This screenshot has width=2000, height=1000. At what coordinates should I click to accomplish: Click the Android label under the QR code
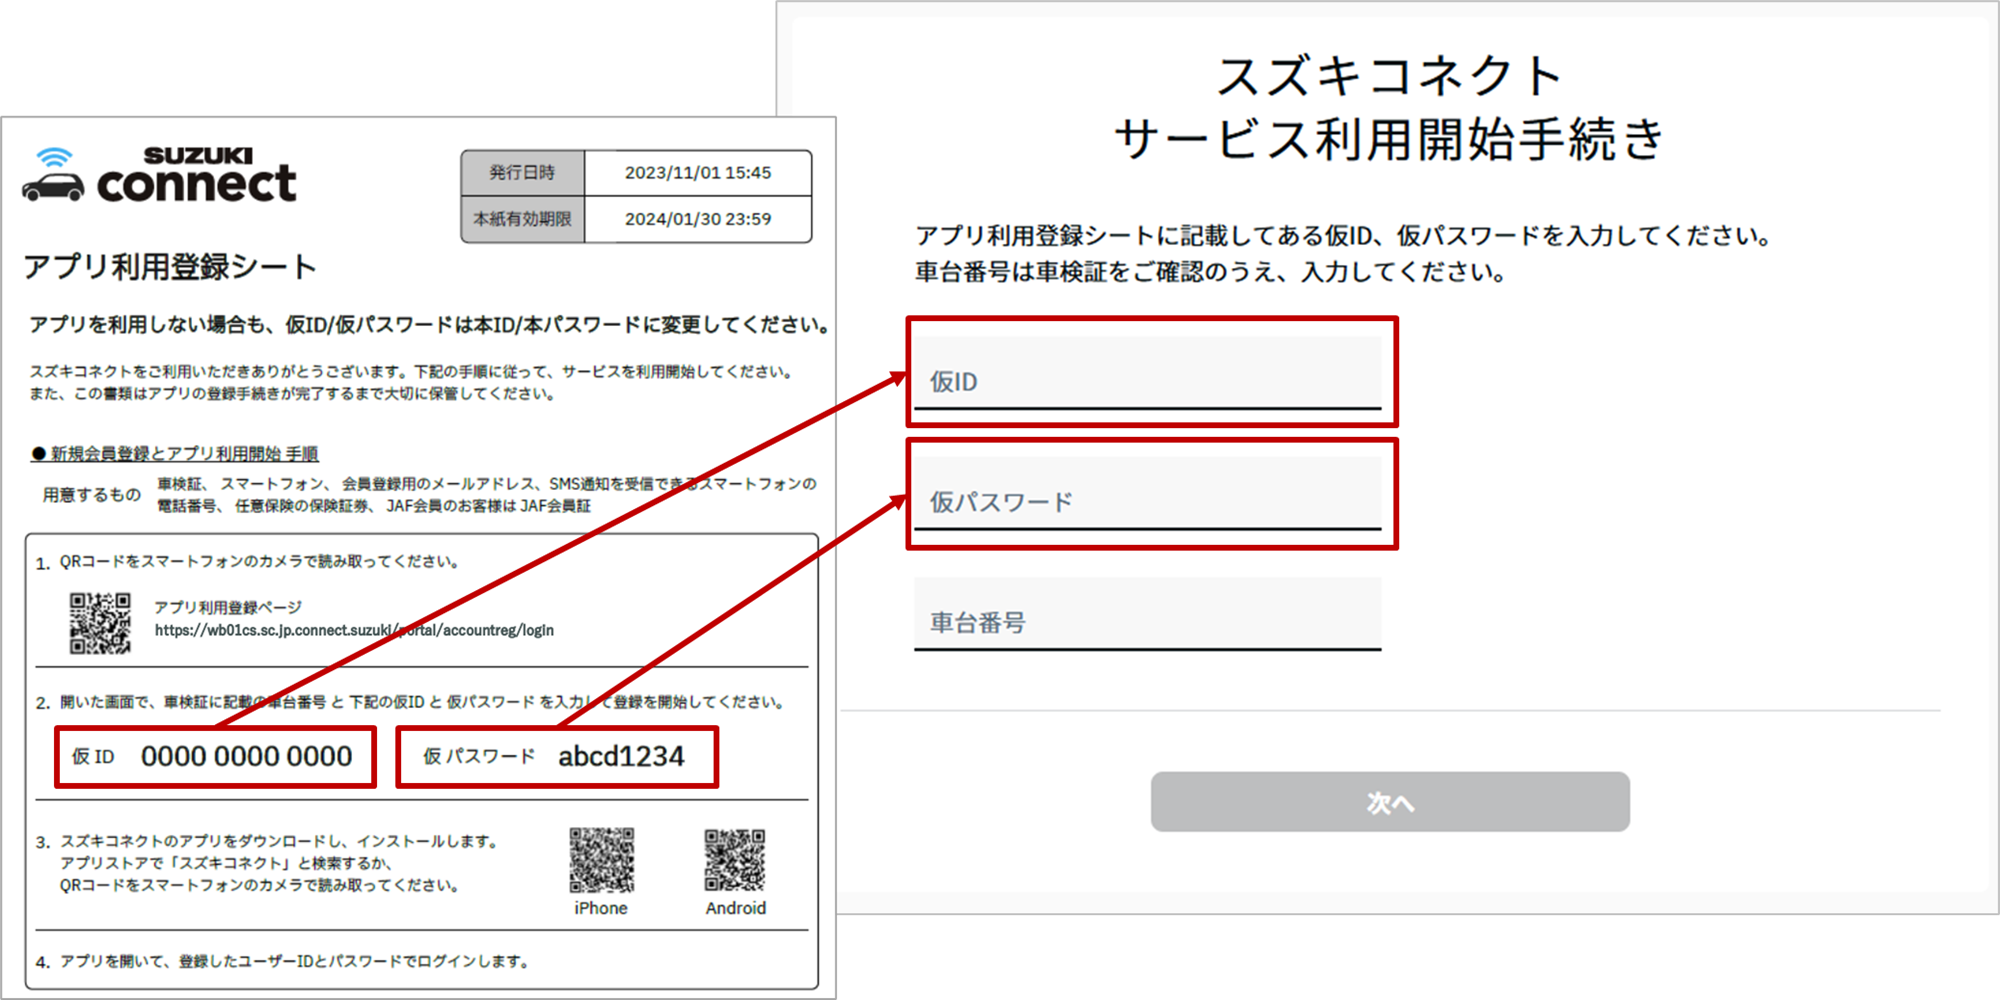[736, 908]
